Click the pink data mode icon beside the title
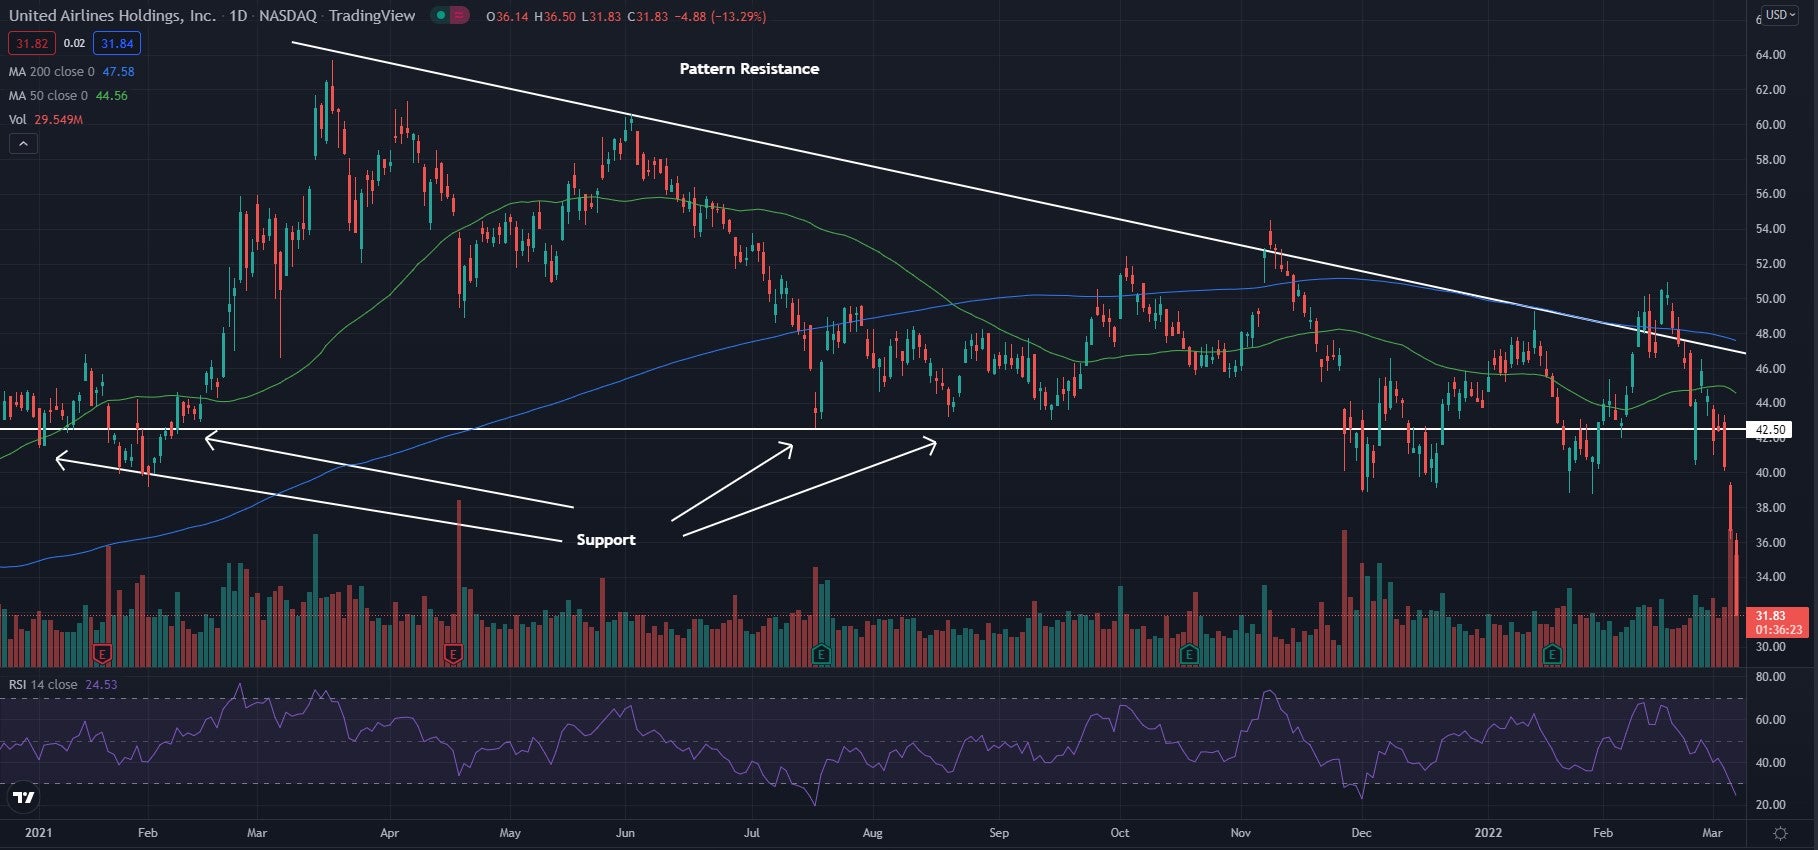 pyautogui.click(x=458, y=16)
